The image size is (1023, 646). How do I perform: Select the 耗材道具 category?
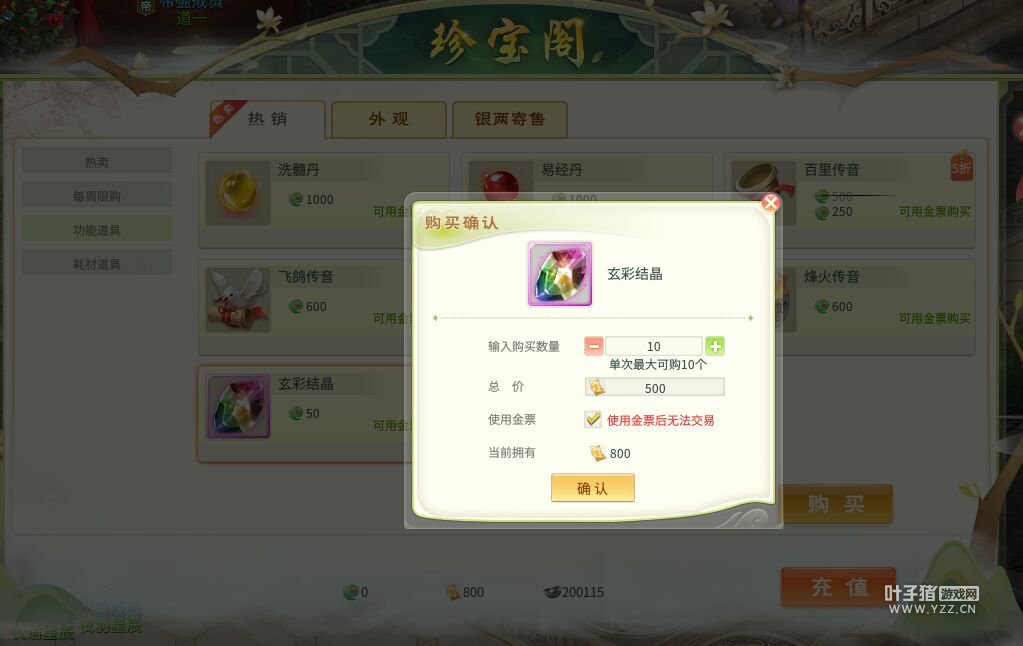pos(97,264)
